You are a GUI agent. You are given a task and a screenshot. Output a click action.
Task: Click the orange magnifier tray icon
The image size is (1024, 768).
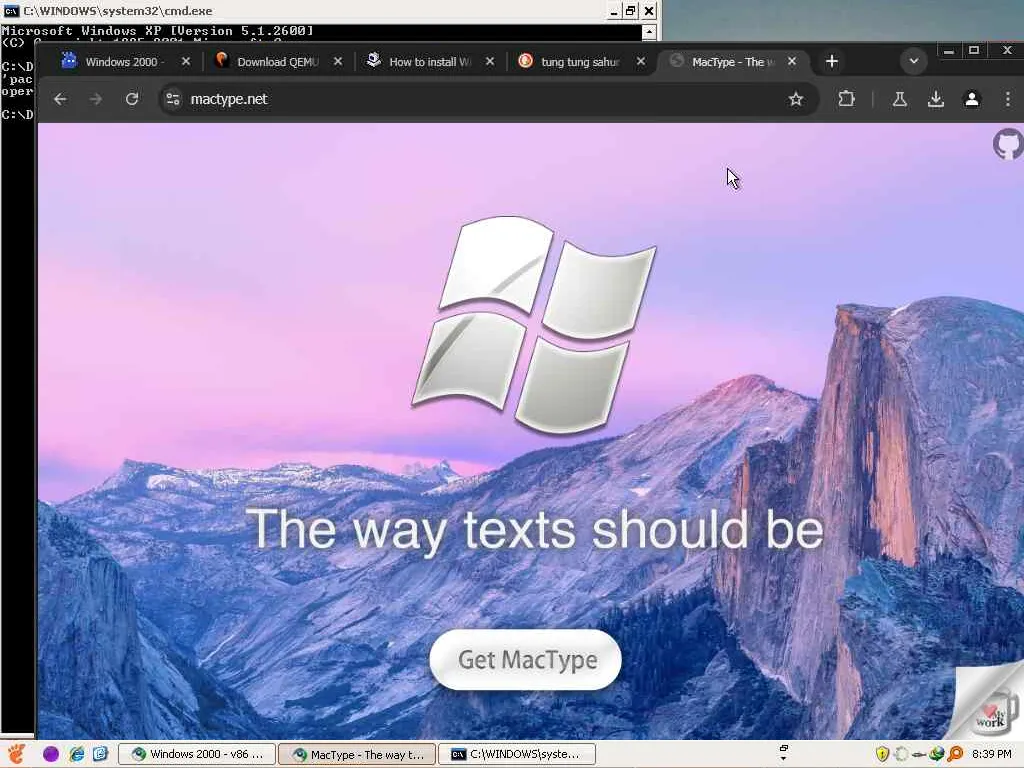click(955, 754)
